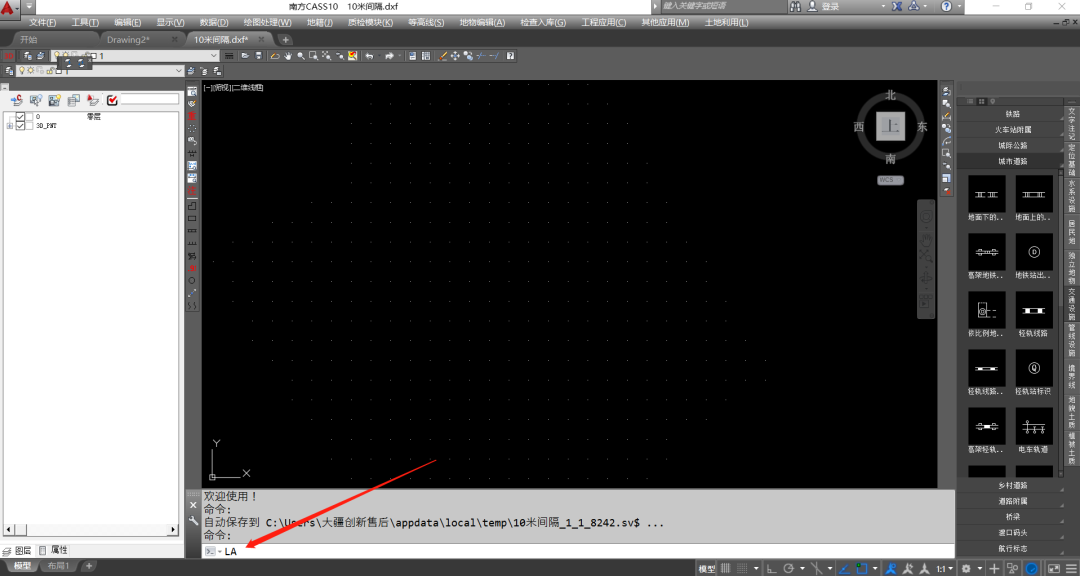
Task: Click the customization three-lines status icon
Action: tap(1070, 568)
